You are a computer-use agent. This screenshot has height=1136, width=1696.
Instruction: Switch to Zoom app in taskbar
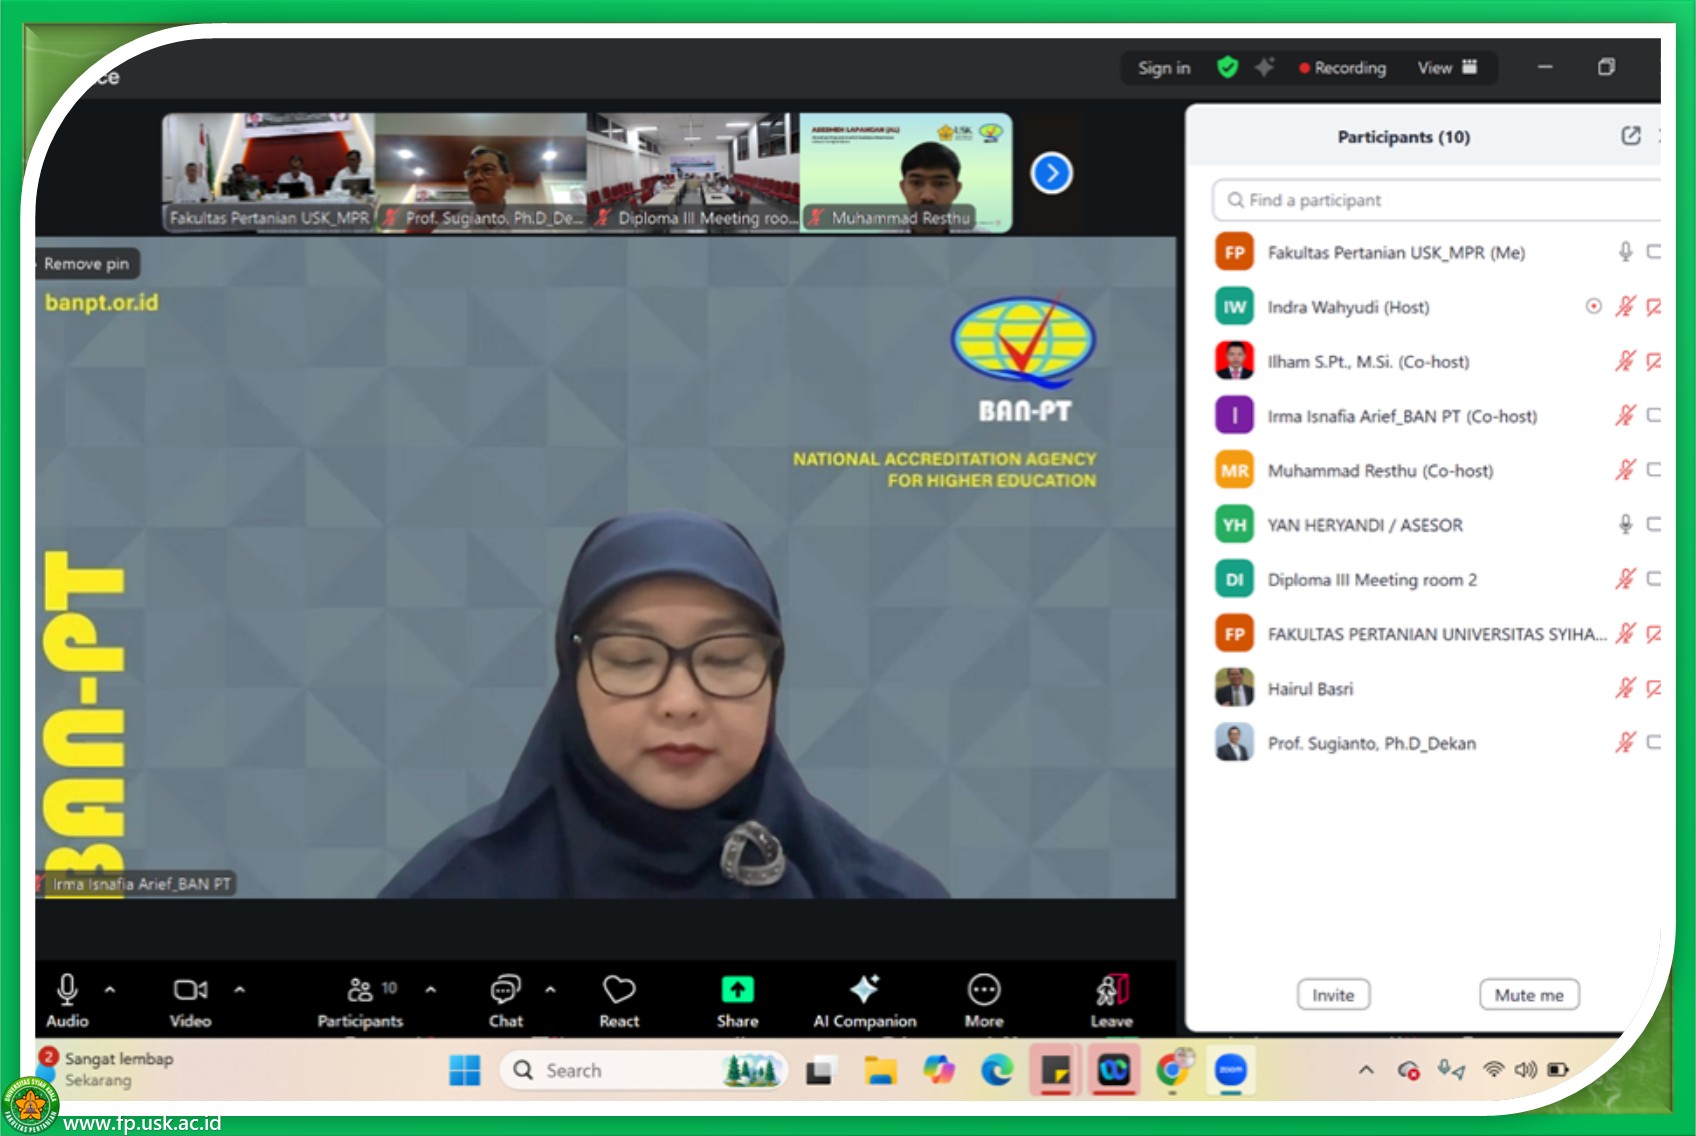point(1231,1071)
